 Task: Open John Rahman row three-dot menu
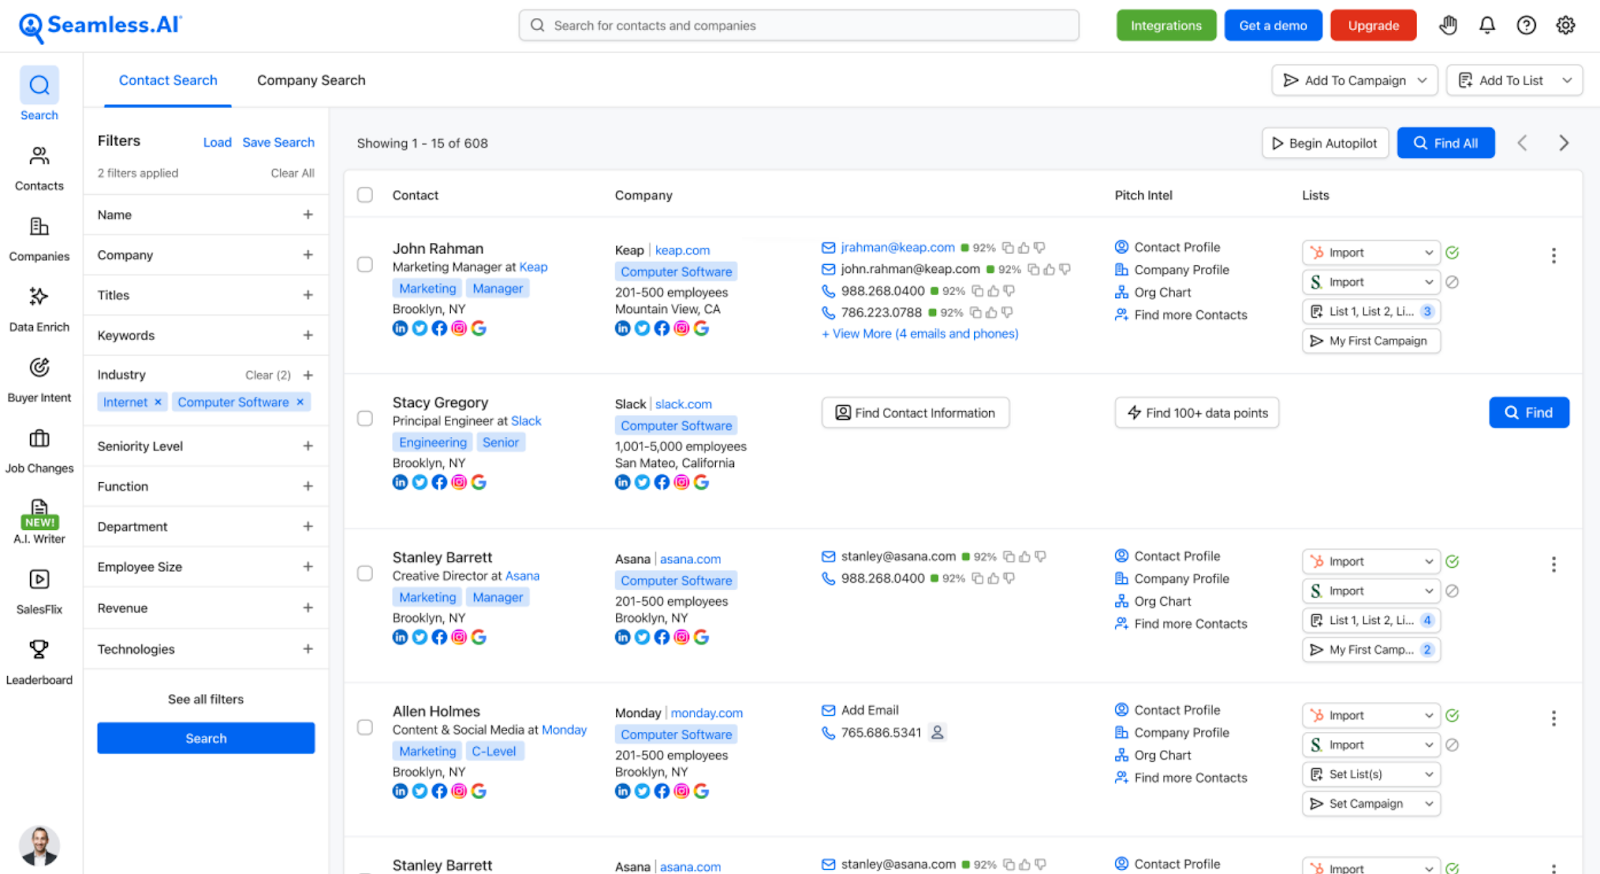1553,256
